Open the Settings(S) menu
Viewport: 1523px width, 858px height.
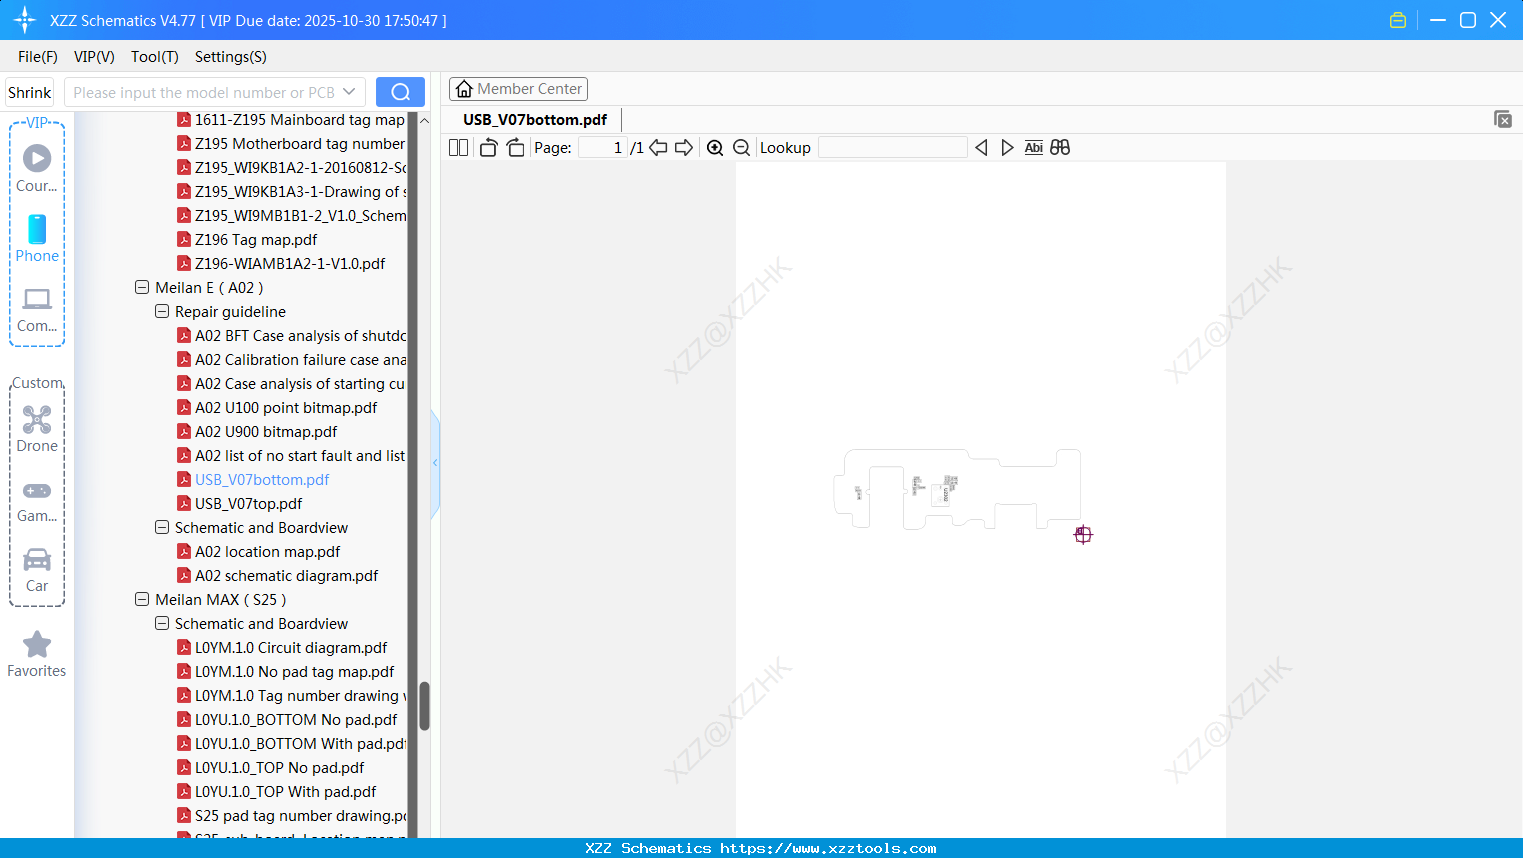point(231,57)
